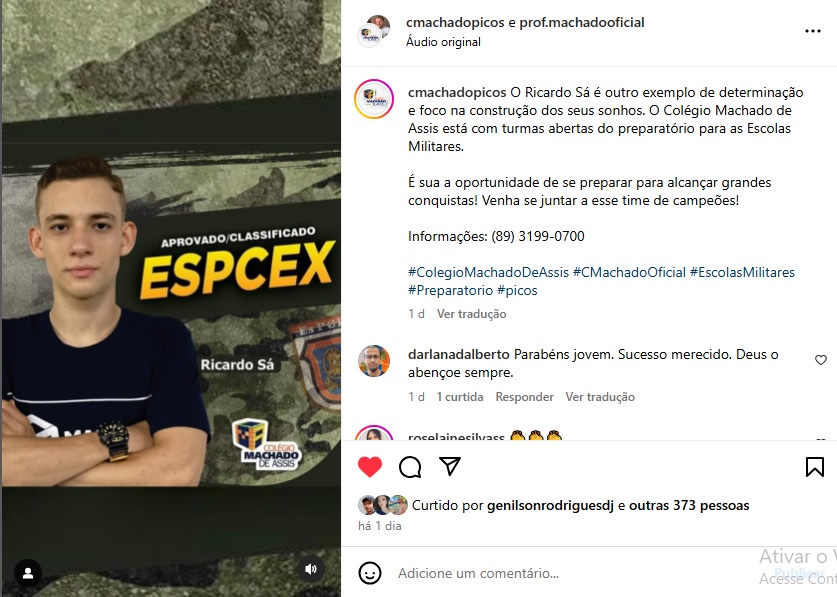Open the 'Áudio original' link
This screenshot has width=837, height=597.
443,42
